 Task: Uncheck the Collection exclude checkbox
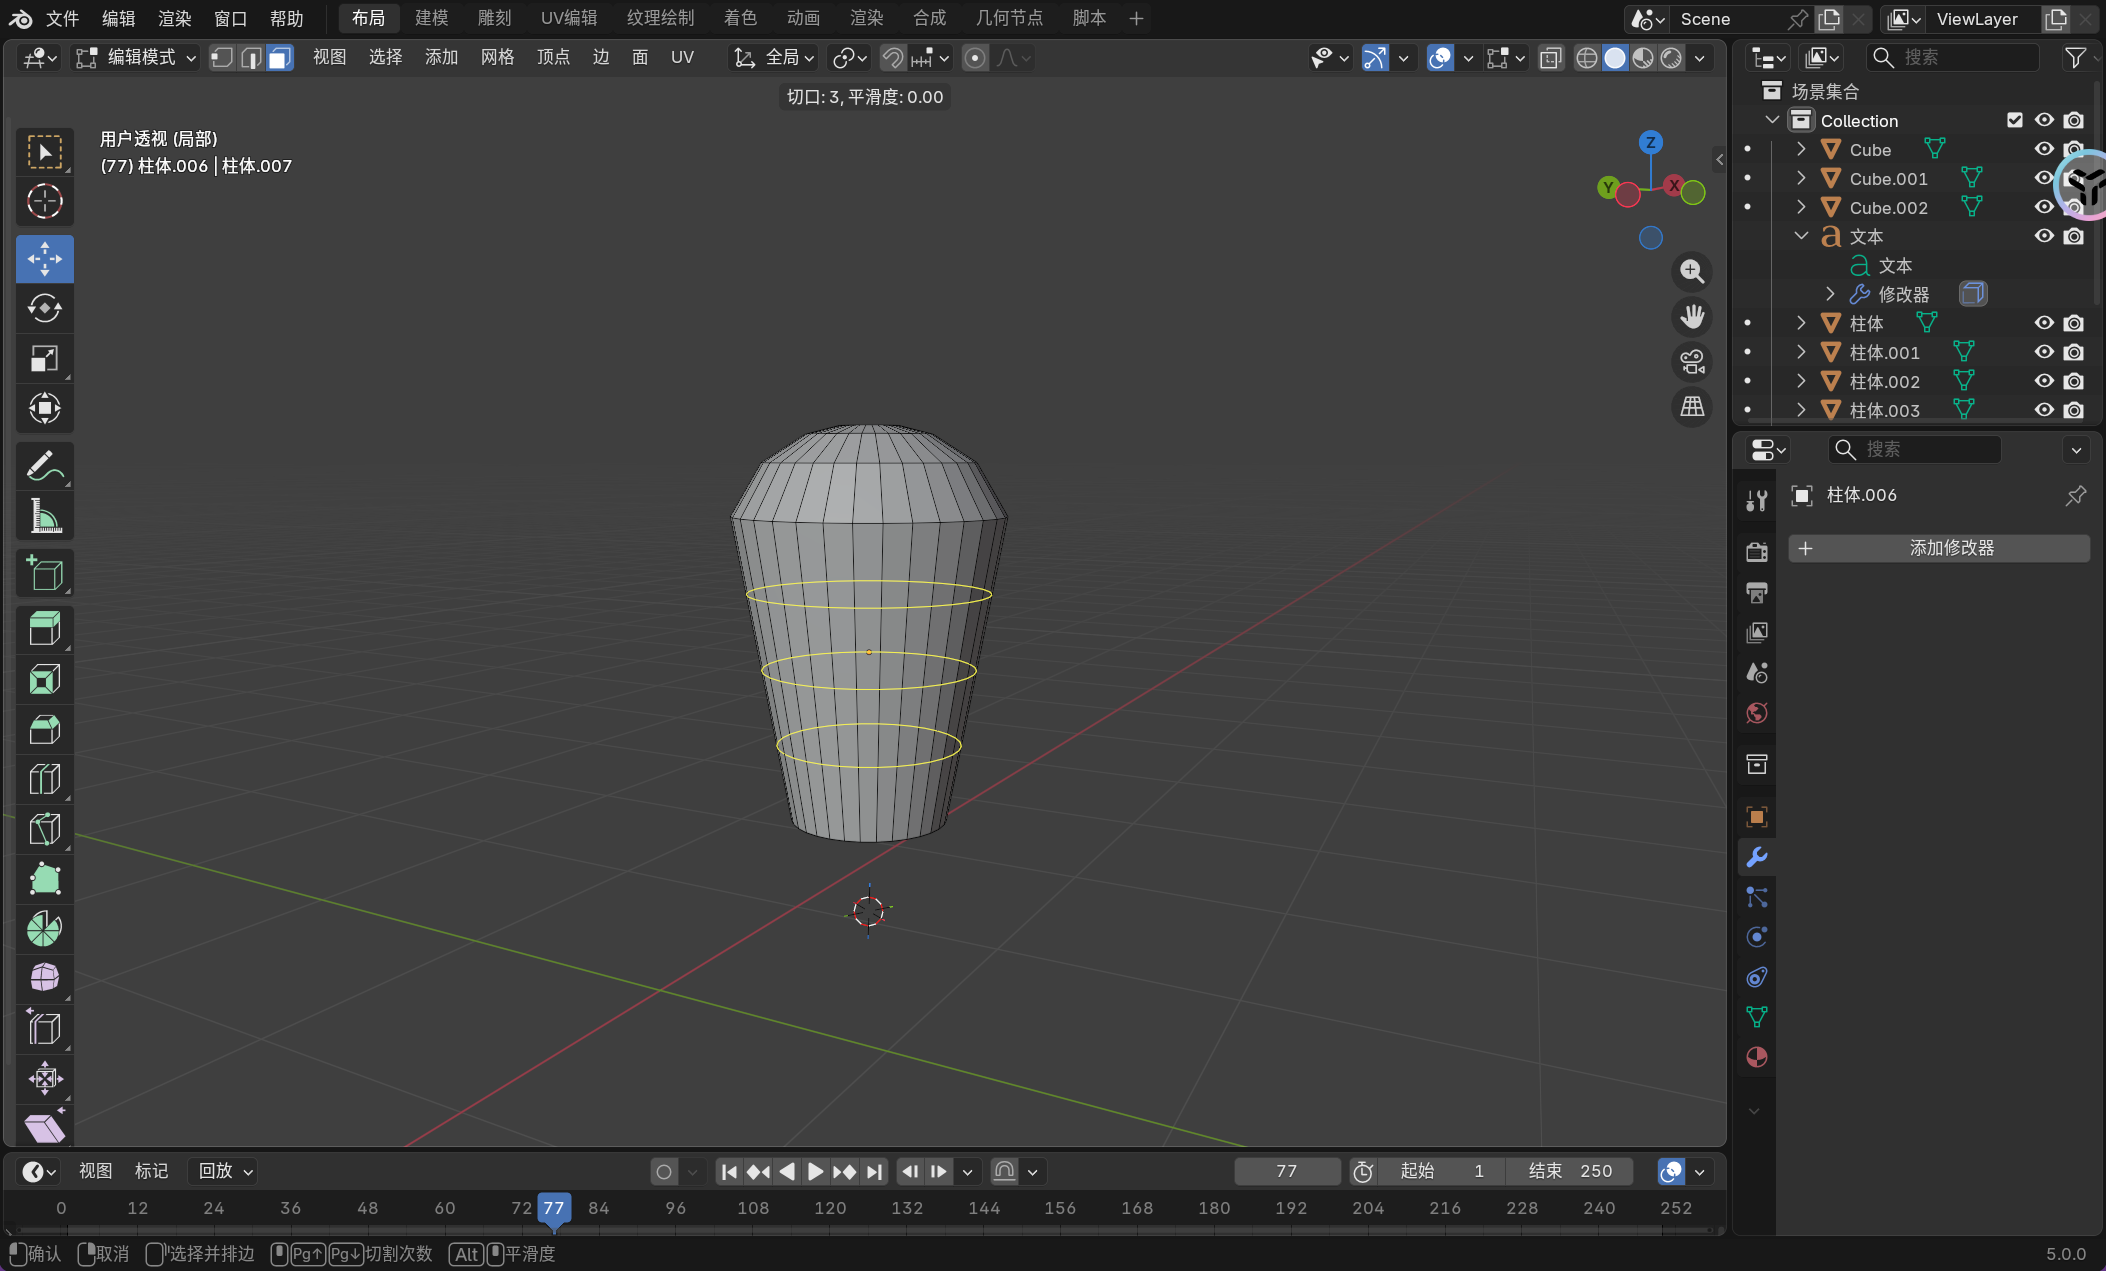tap(2015, 120)
